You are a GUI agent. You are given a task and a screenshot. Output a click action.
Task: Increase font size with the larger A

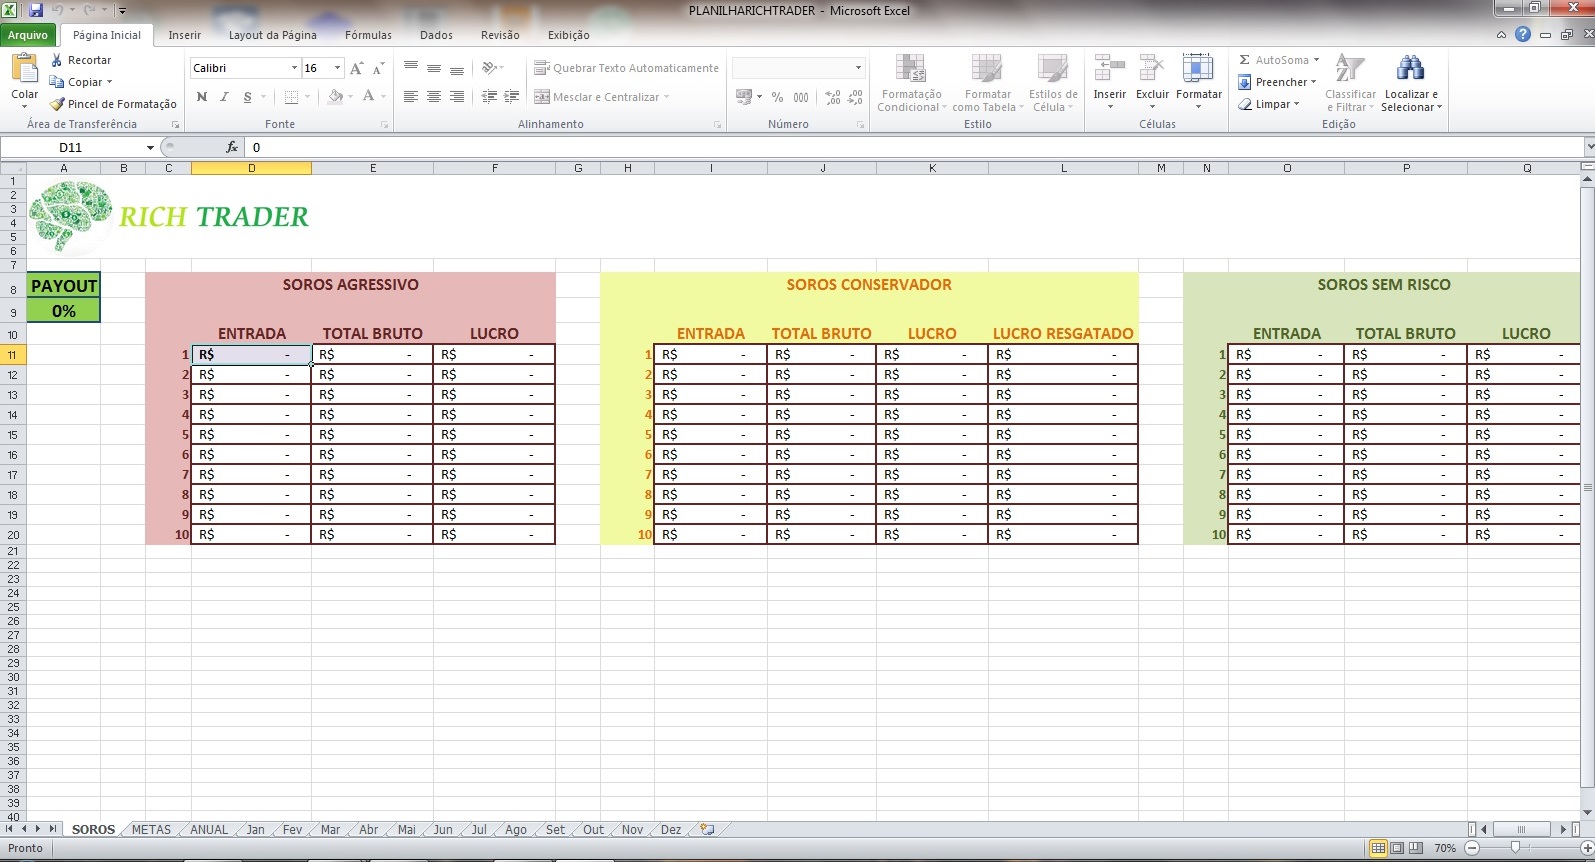(356, 68)
